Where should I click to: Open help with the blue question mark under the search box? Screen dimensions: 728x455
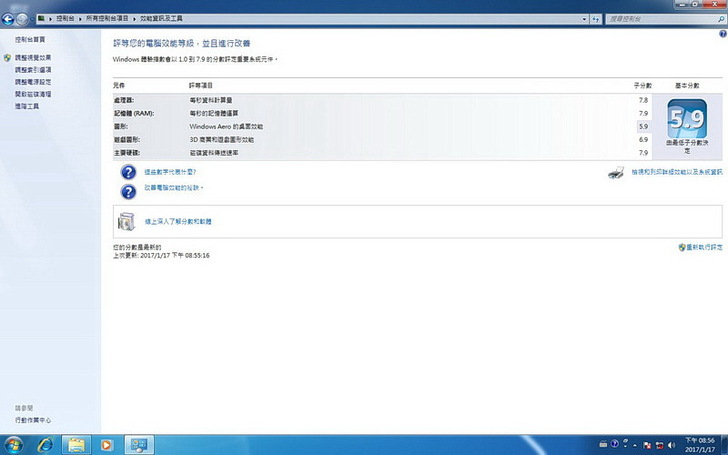pyautogui.click(x=722, y=34)
